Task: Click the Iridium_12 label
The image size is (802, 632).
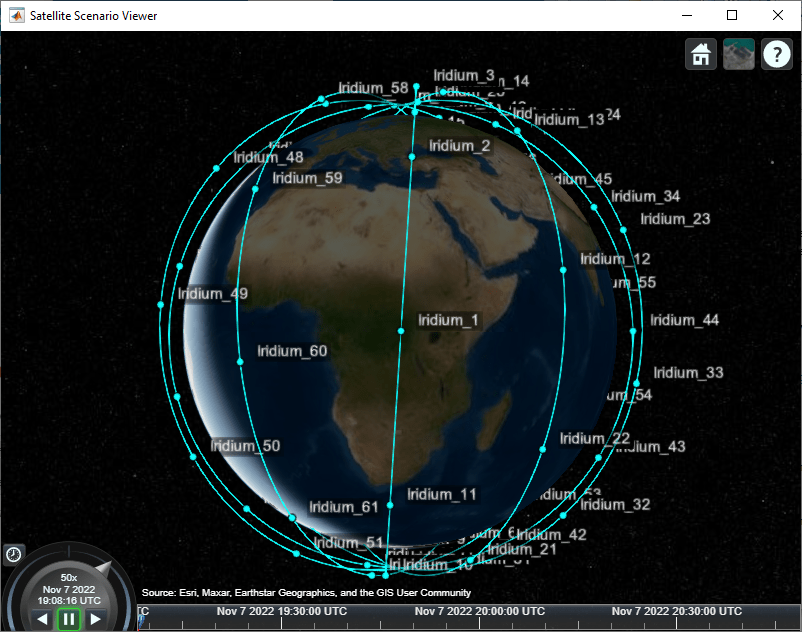Action: [x=615, y=259]
